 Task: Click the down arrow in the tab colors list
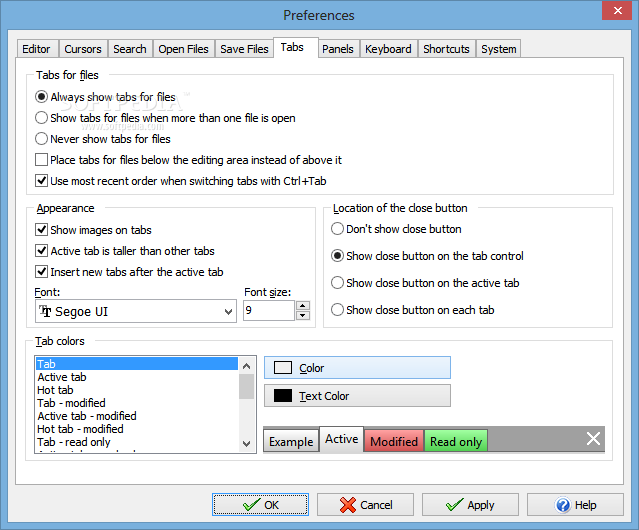pos(246,444)
